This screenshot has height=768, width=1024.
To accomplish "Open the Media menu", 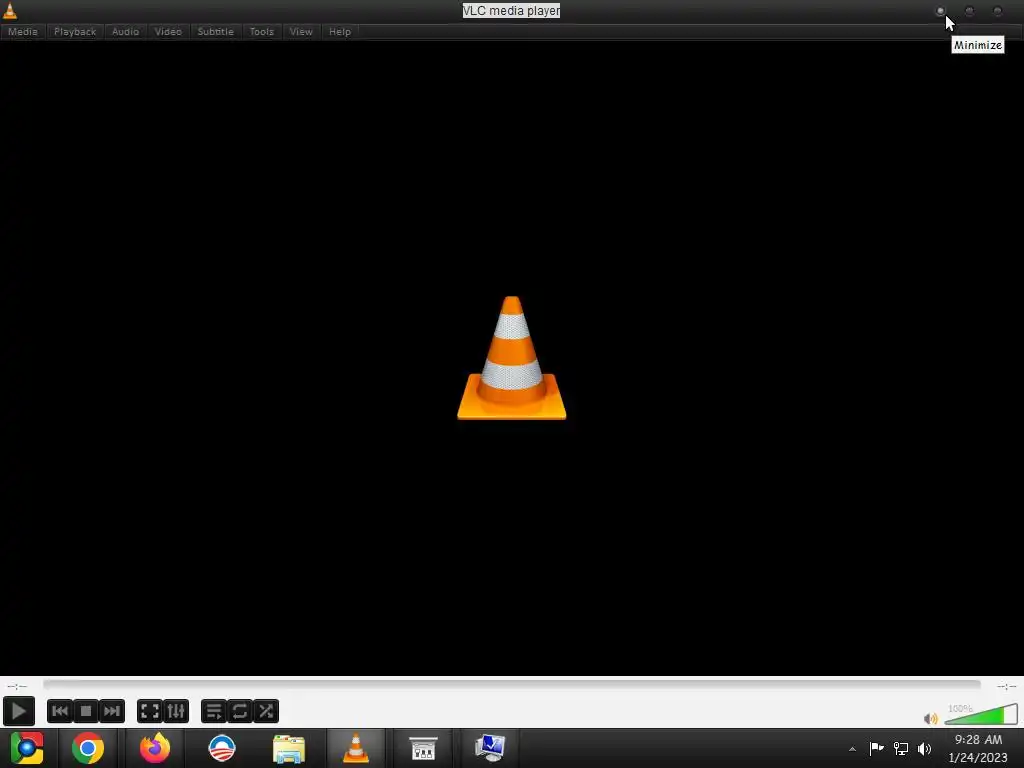I will (x=23, y=31).
